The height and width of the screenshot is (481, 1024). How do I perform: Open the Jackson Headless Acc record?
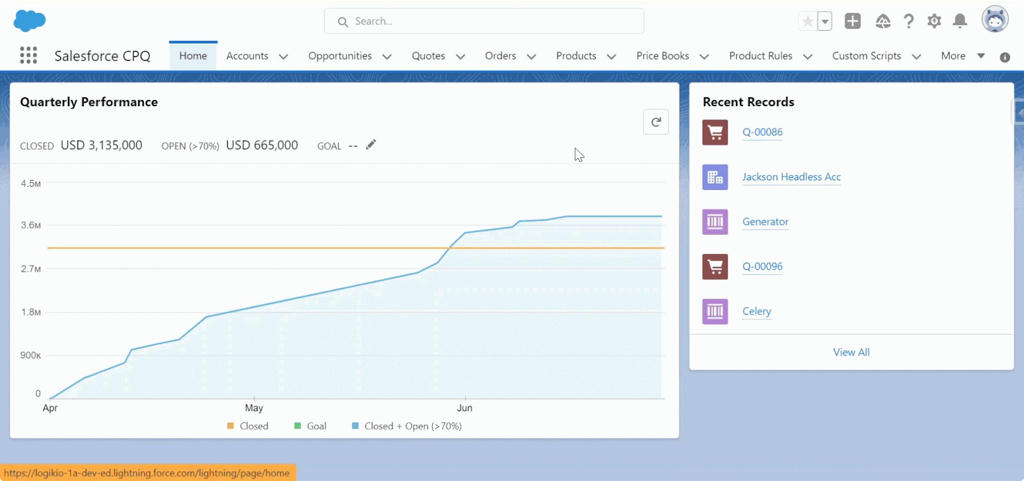tap(792, 177)
